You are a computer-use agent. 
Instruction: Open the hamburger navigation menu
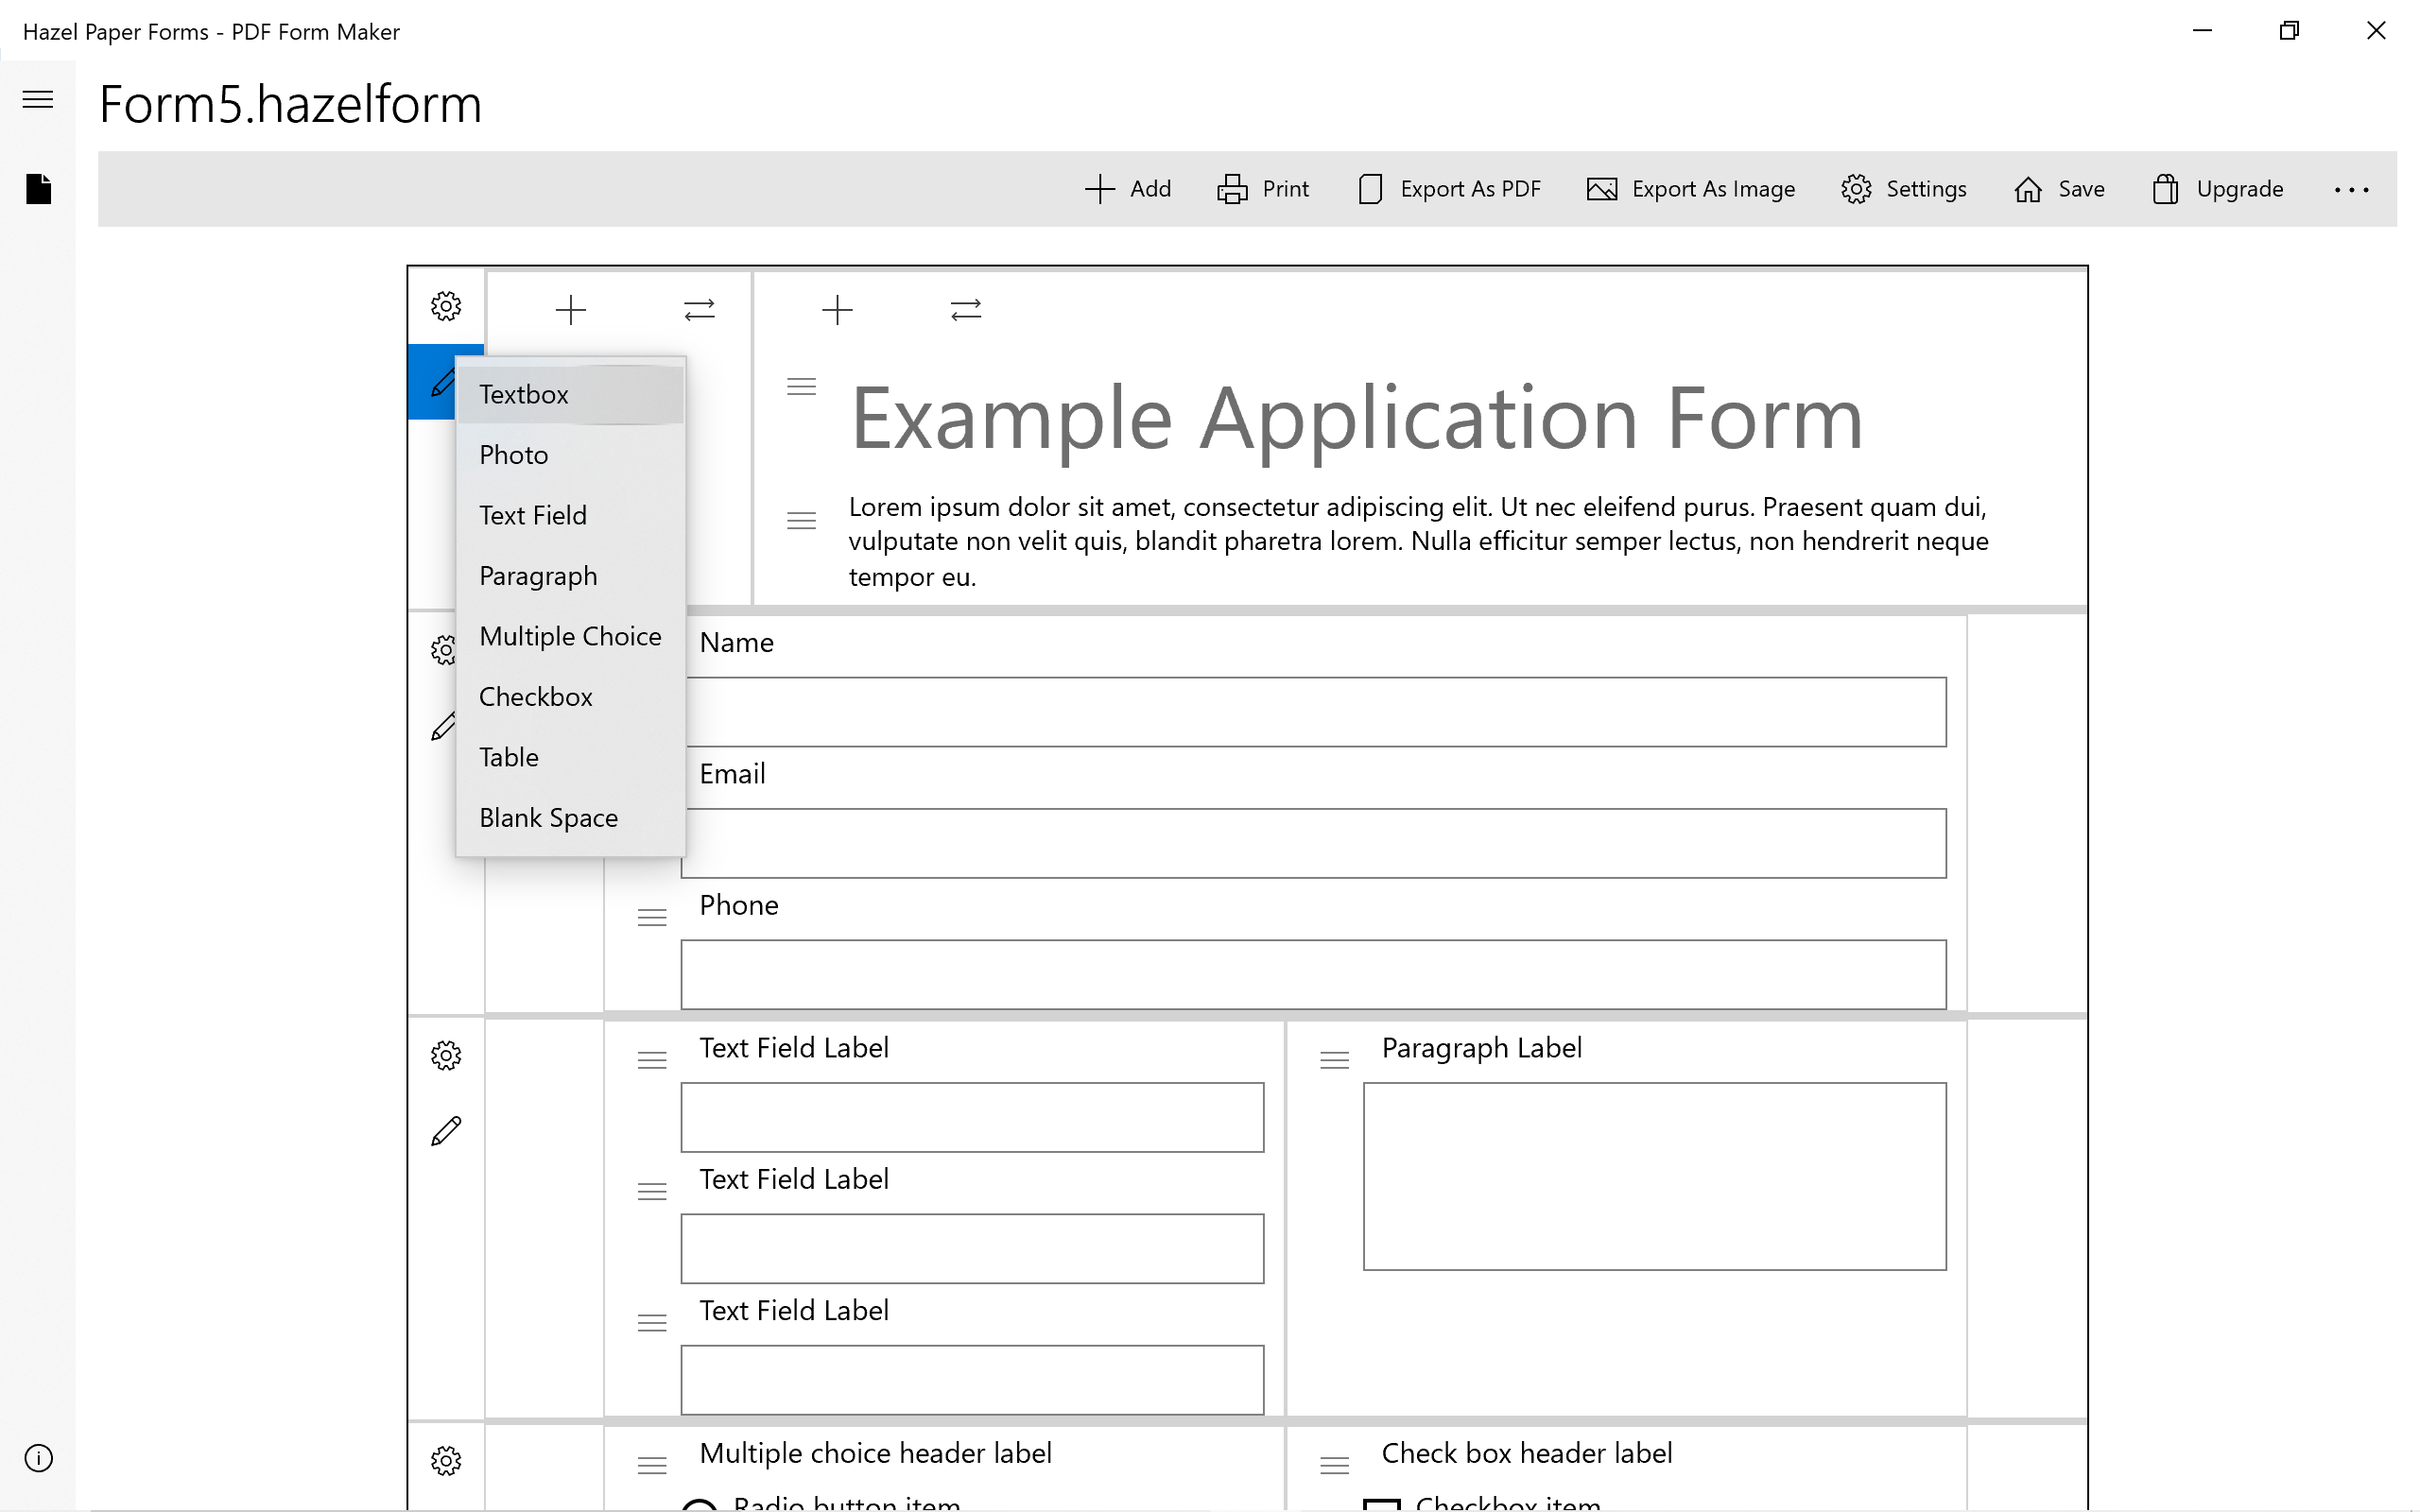pyautogui.click(x=37, y=99)
